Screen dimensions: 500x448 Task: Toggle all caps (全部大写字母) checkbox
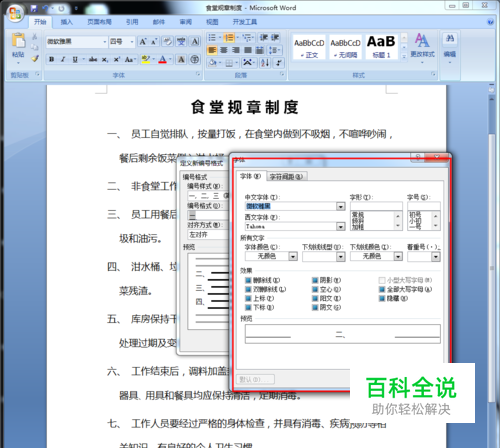tap(382, 289)
